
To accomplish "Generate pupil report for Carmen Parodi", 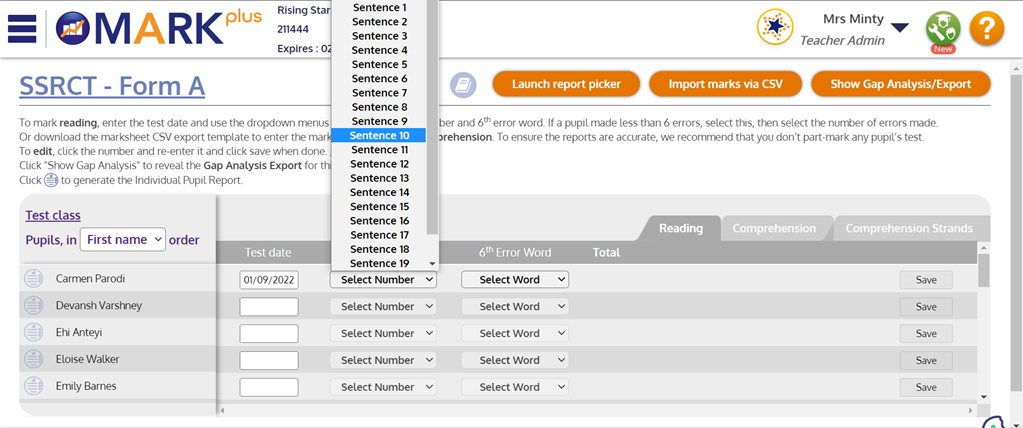I will (x=33, y=279).
